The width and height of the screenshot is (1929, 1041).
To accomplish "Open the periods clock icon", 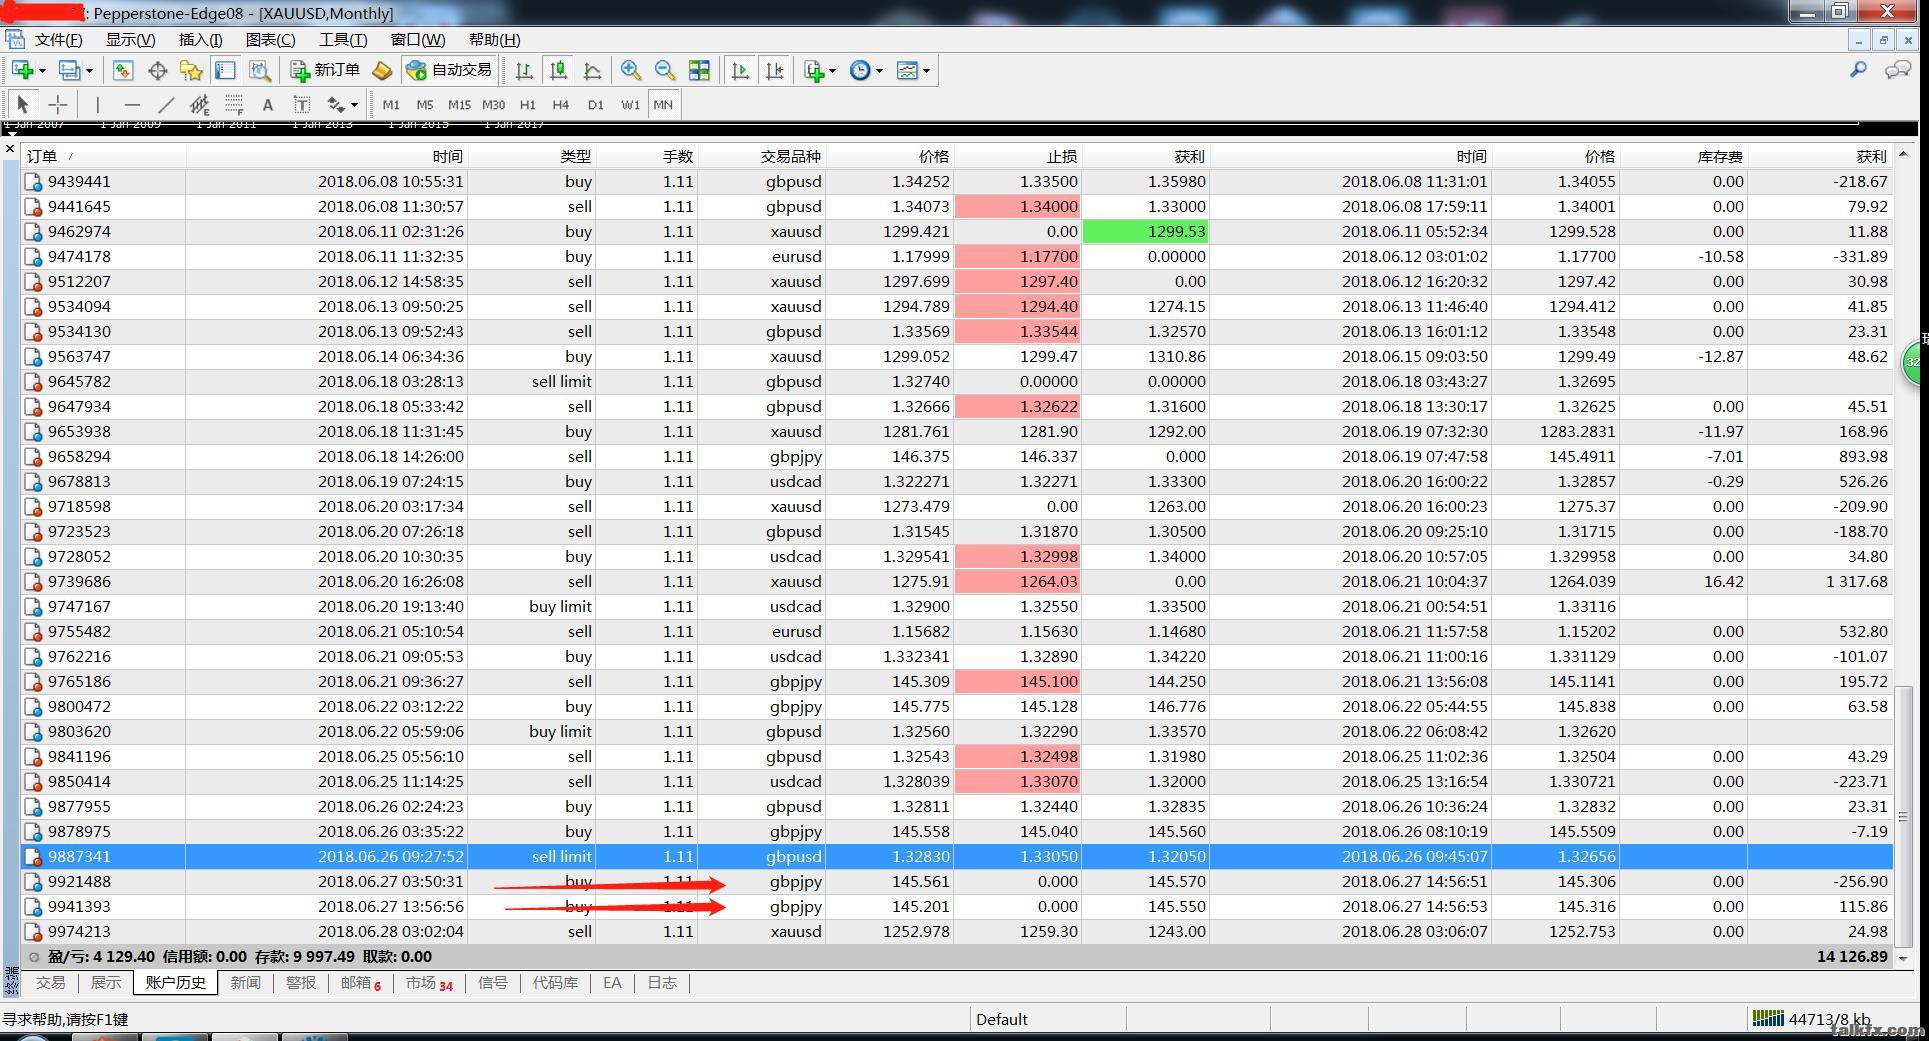I will pos(860,70).
